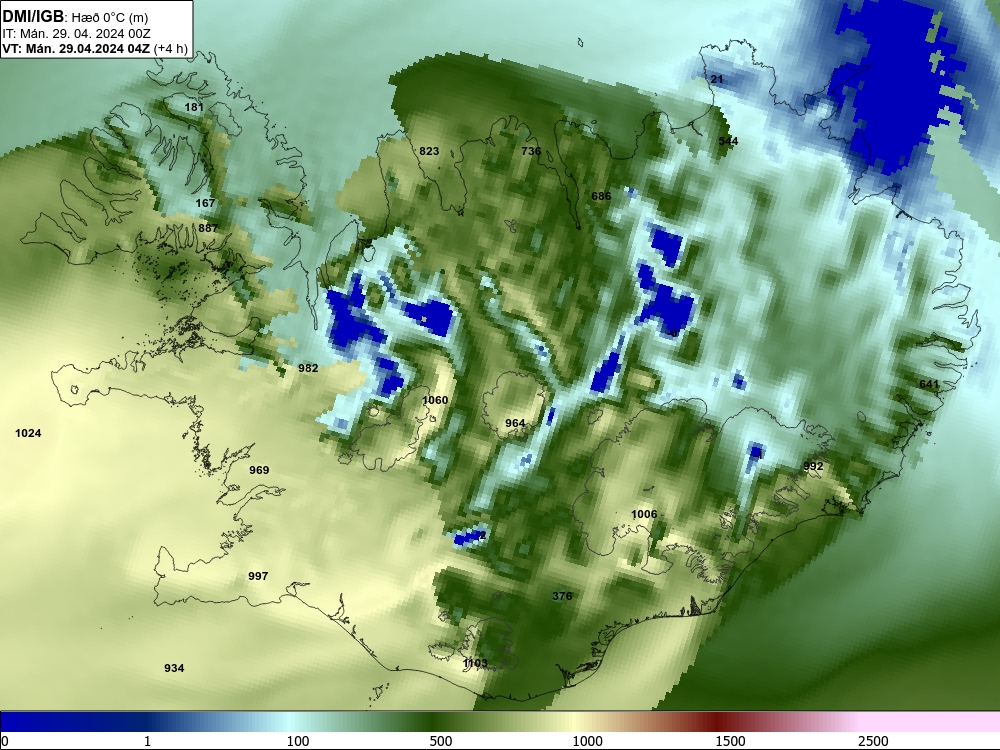Click the map value 992
1000x750 pixels.
813,466
